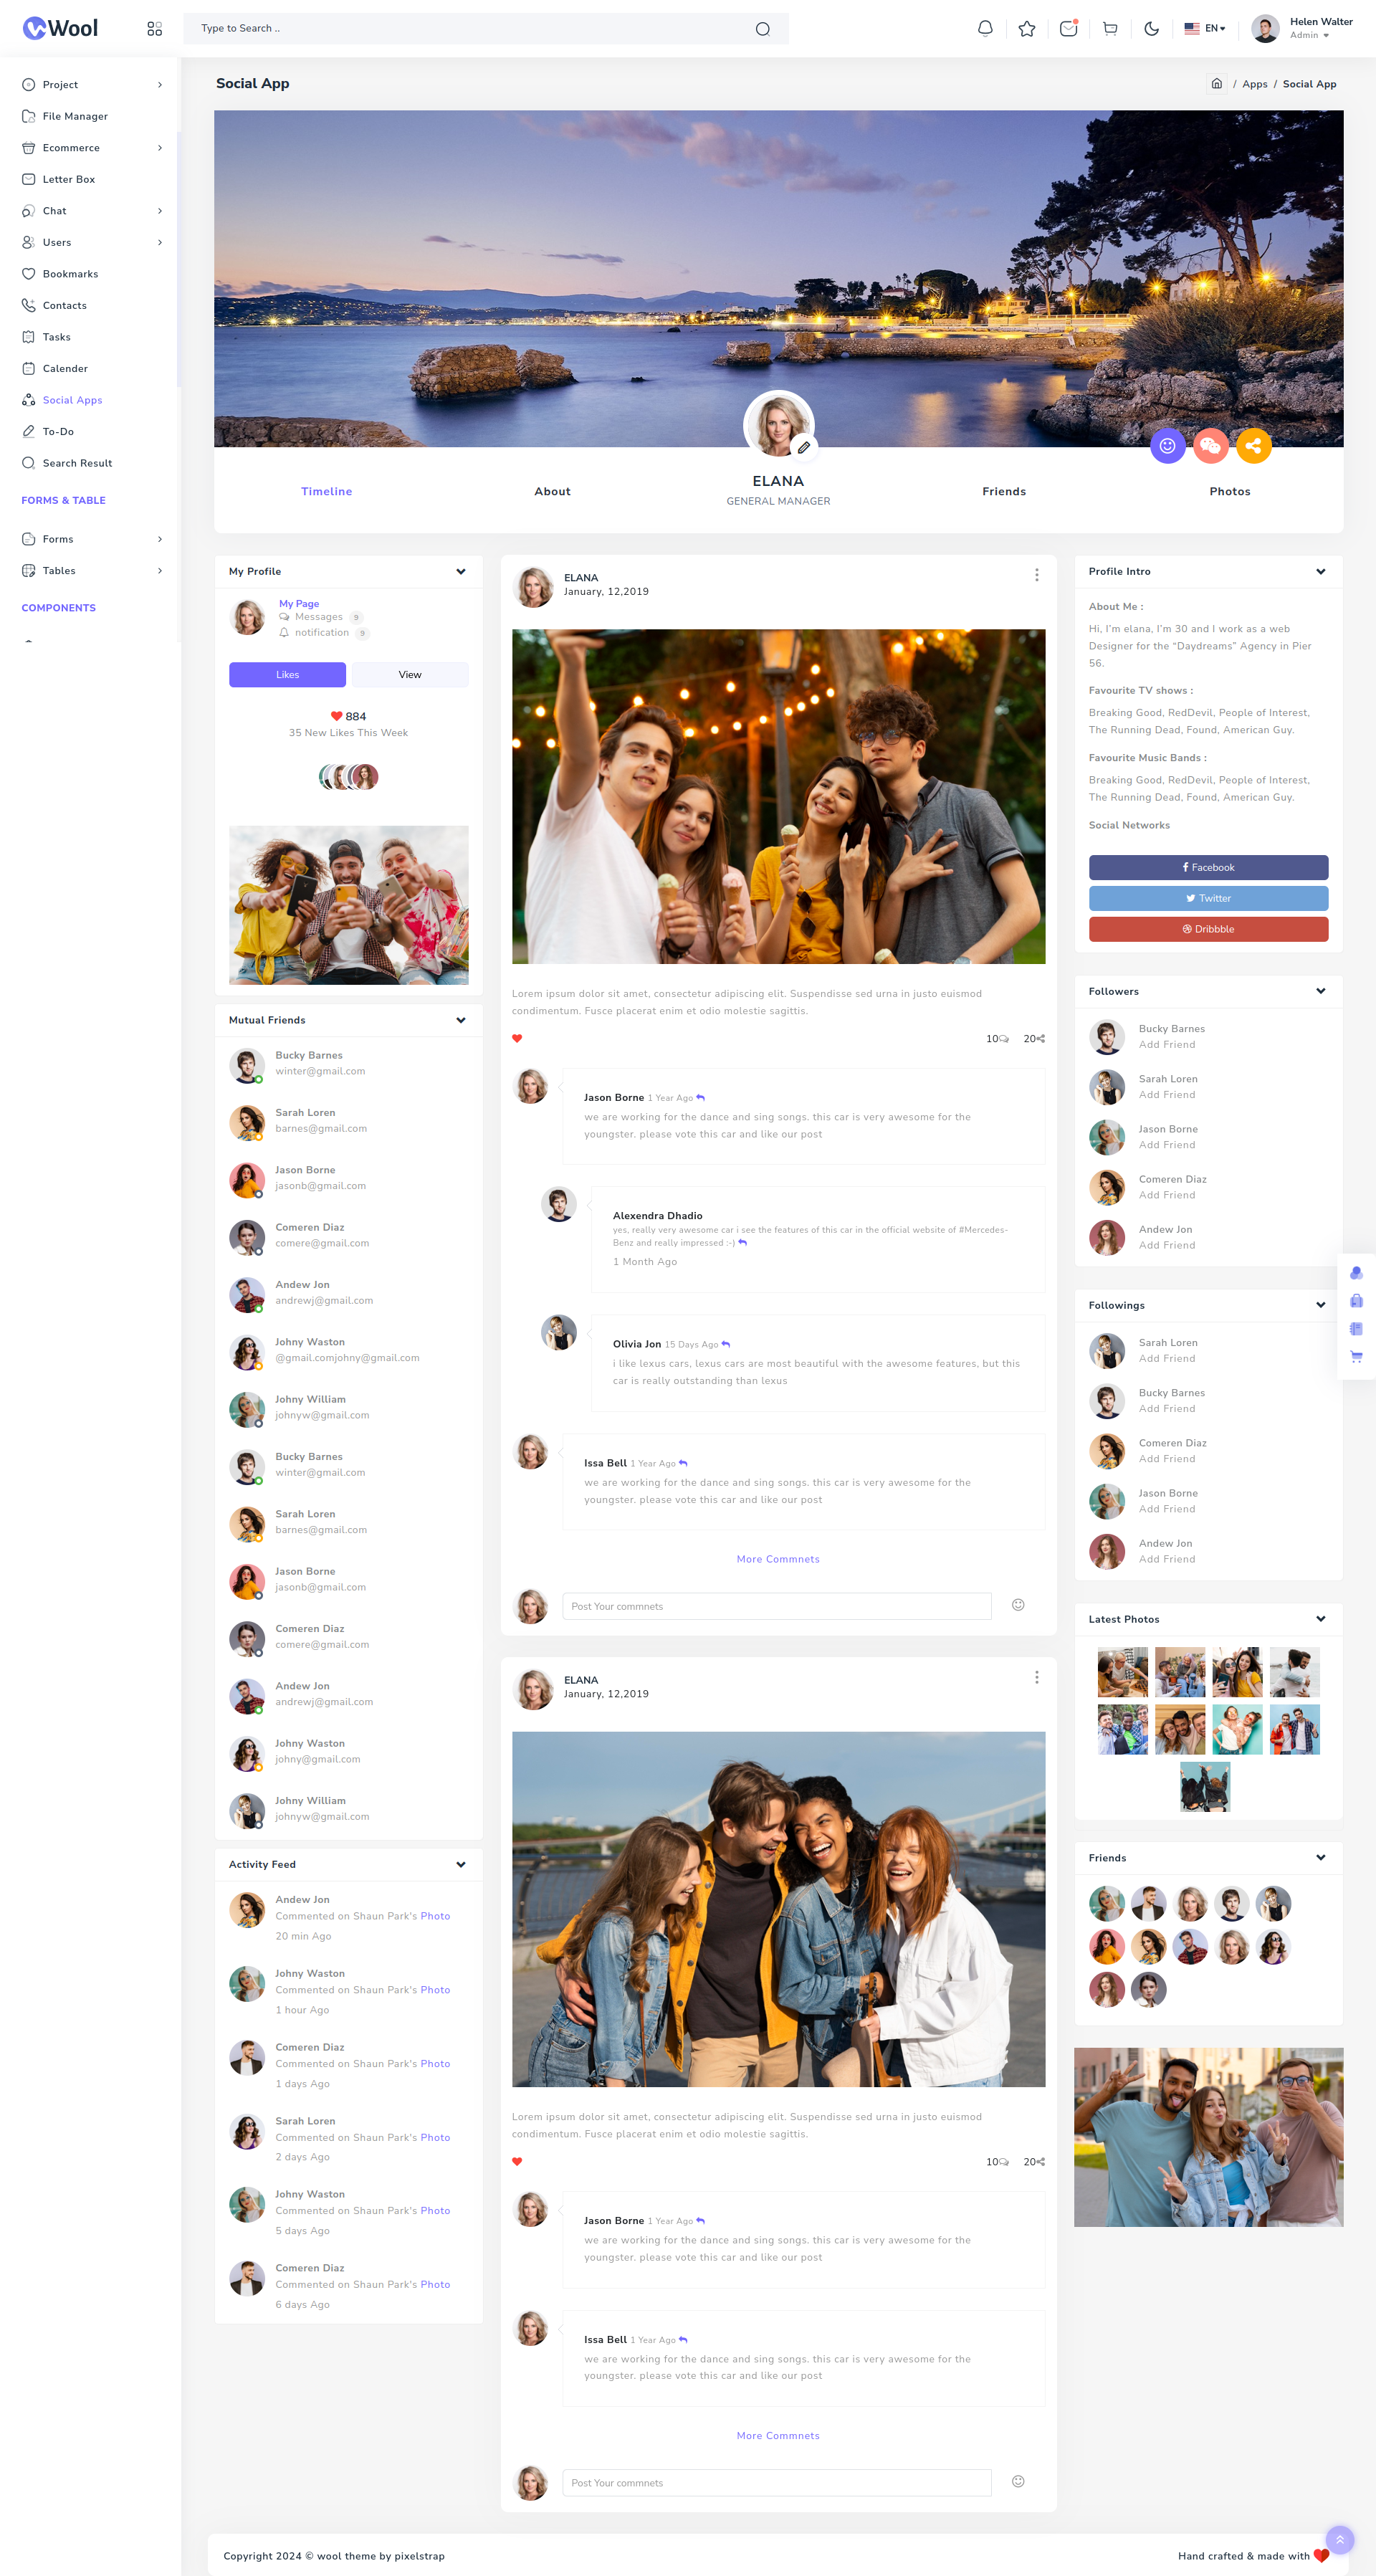Expand the Project sidebar menu
This screenshot has height=2576, width=1376.
(91, 85)
